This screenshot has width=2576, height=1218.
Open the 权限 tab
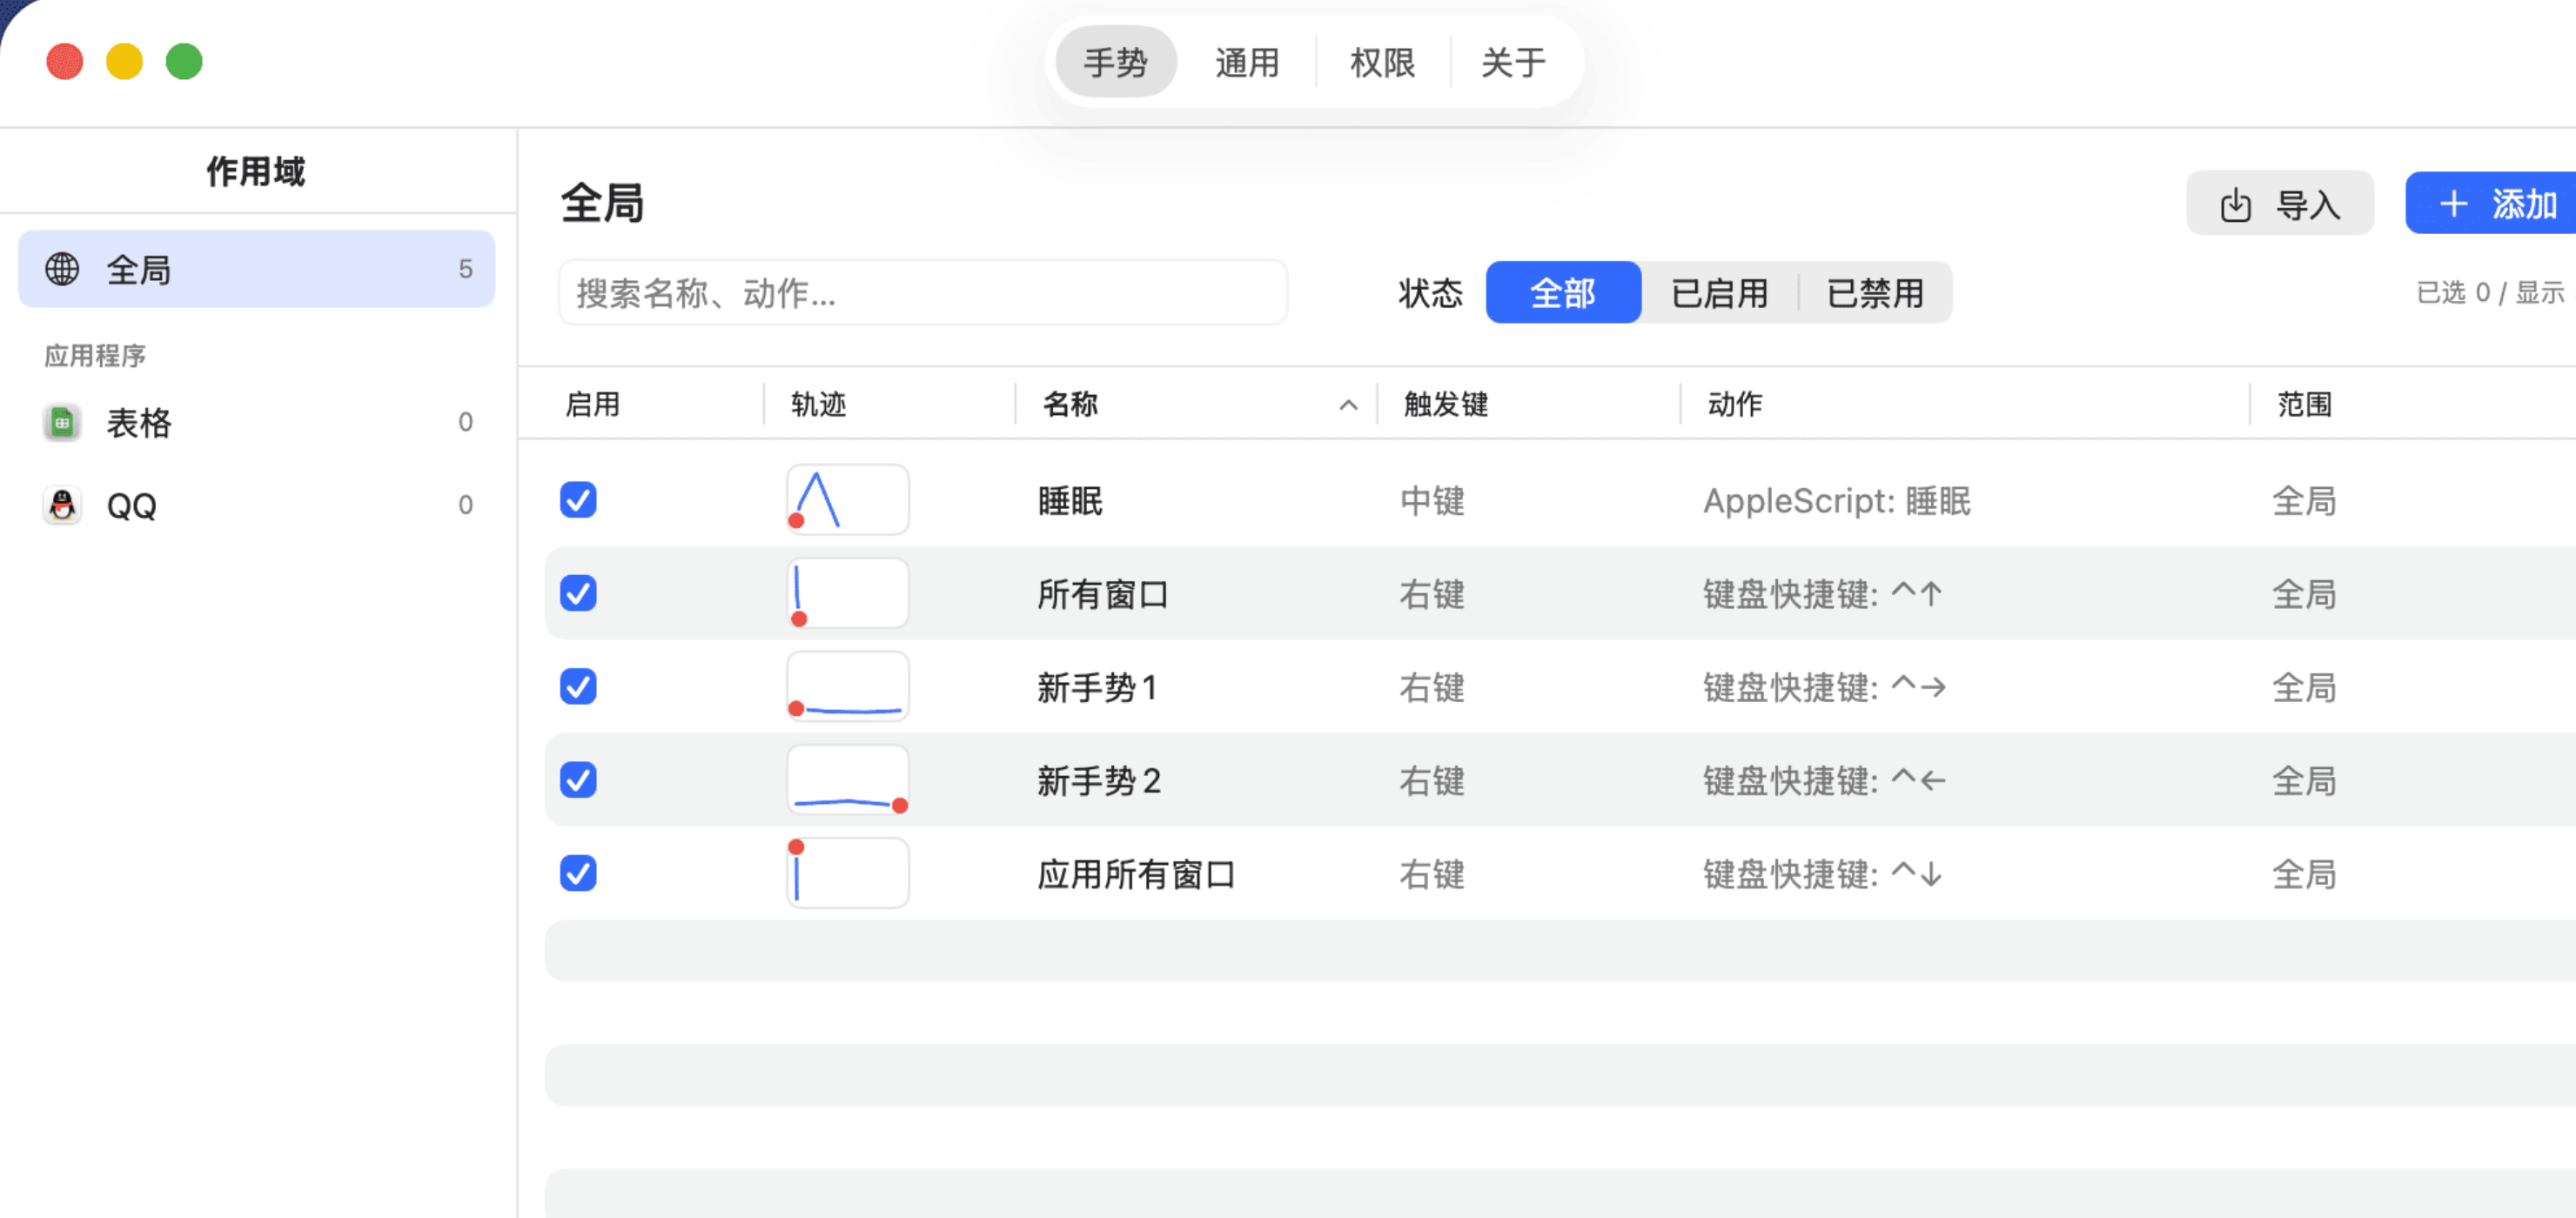1382,62
